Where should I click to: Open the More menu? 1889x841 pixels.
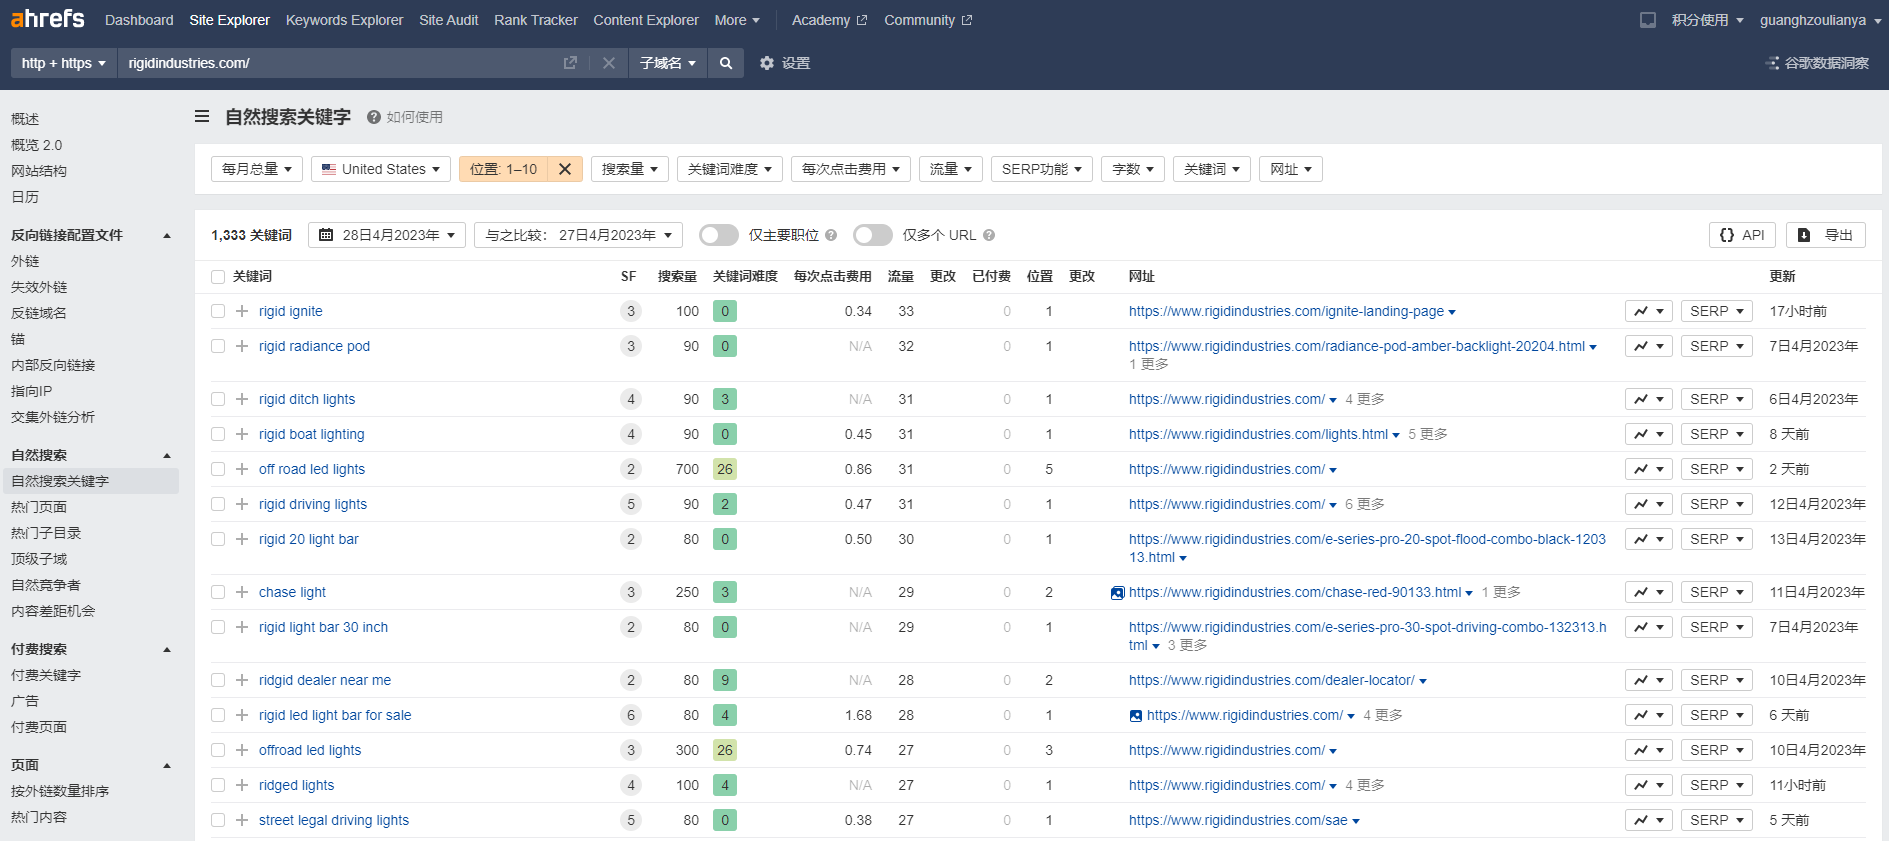click(x=737, y=20)
